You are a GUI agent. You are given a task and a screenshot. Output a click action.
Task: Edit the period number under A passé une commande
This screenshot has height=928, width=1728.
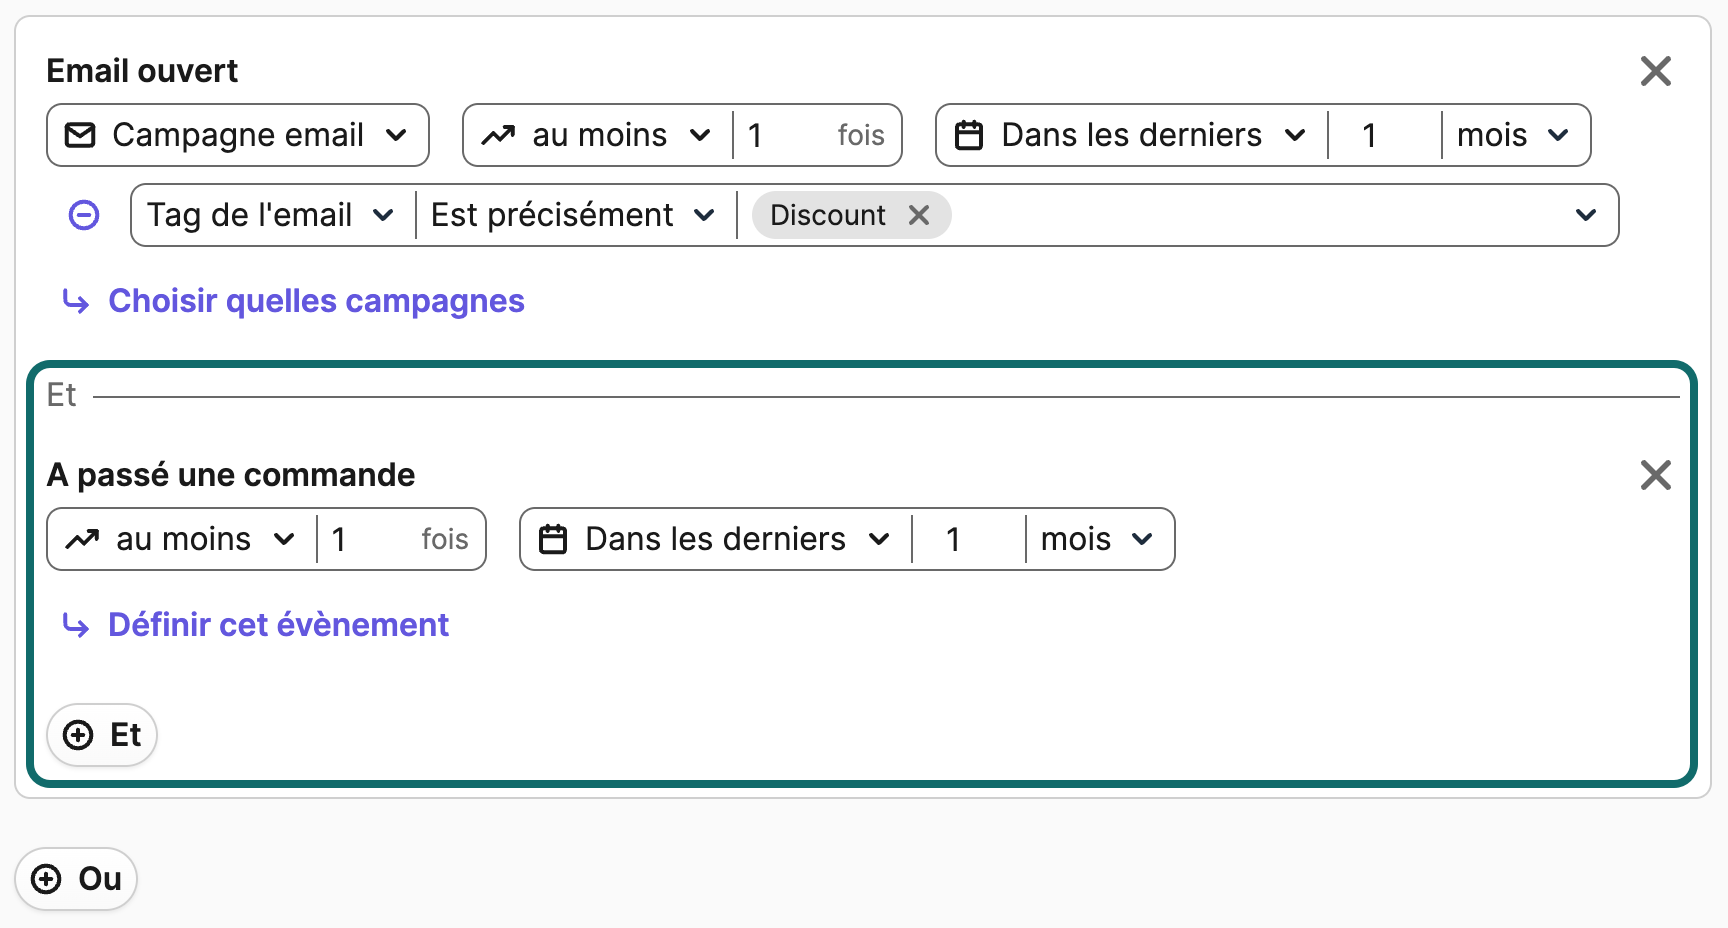(968, 539)
